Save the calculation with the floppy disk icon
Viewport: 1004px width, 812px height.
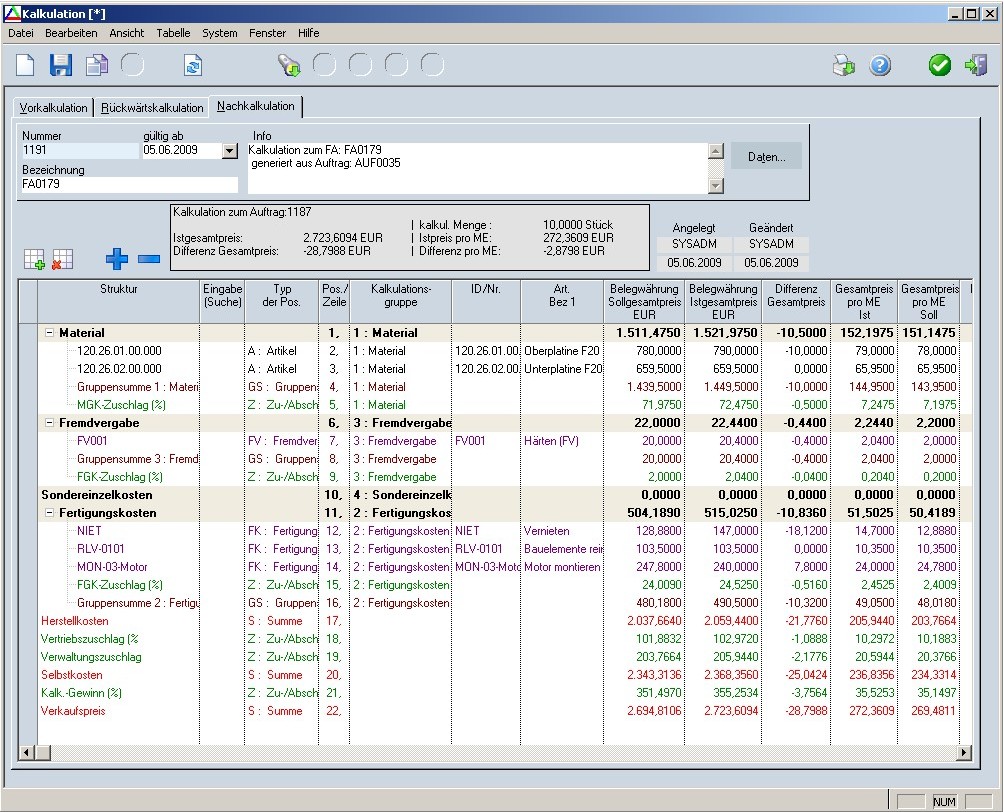click(61, 66)
